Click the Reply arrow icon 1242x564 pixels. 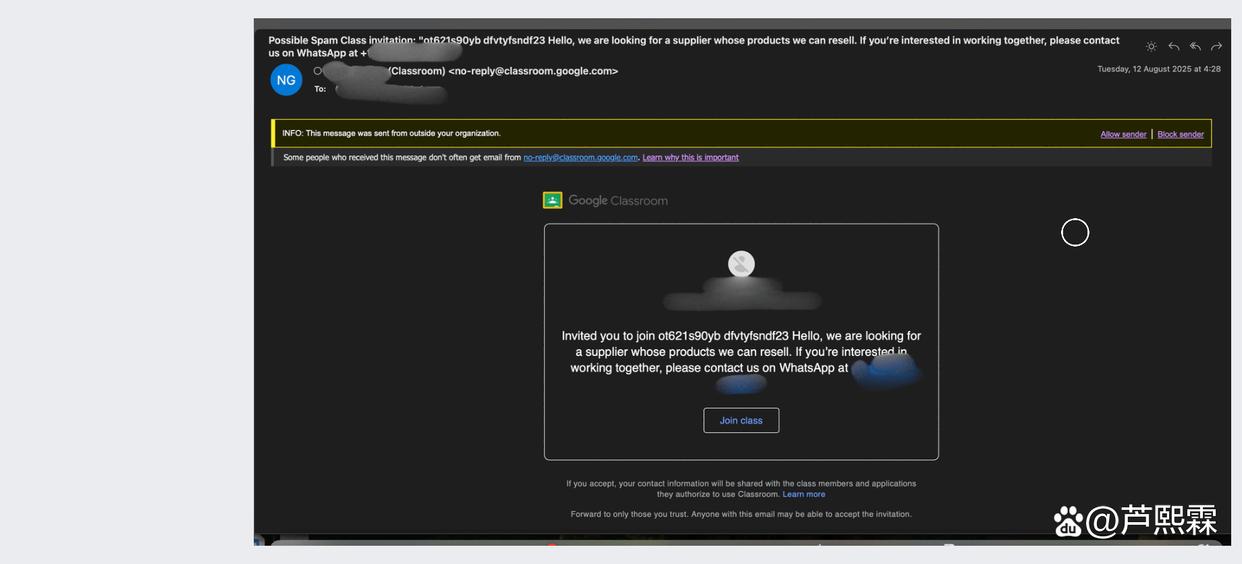pos(1174,47)
